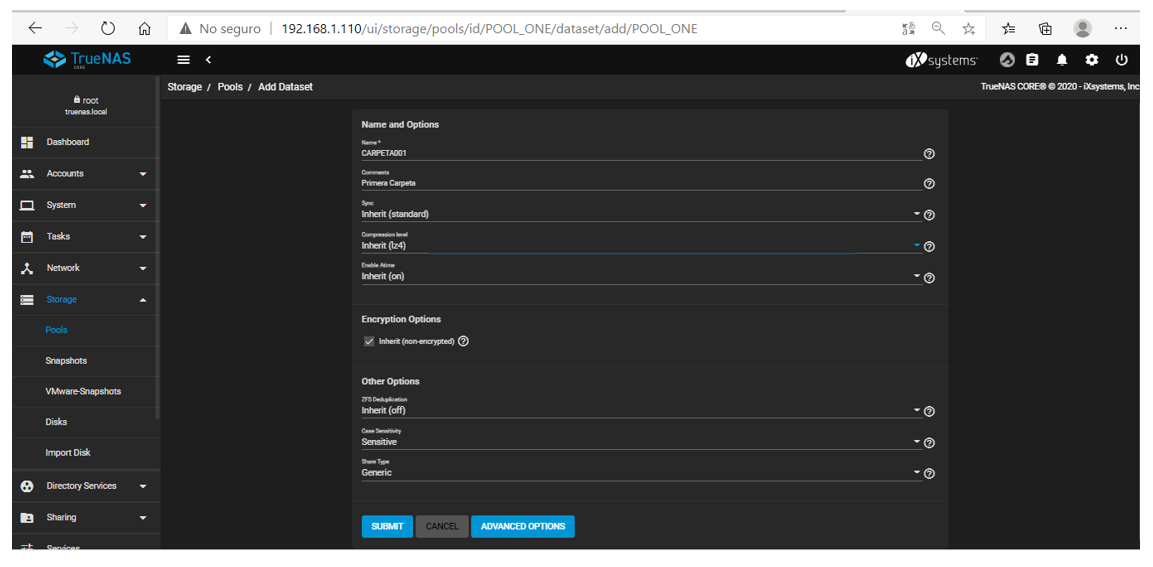
Task: Expand the Accounts sidebar menu
Action: [x=83, y=174]
